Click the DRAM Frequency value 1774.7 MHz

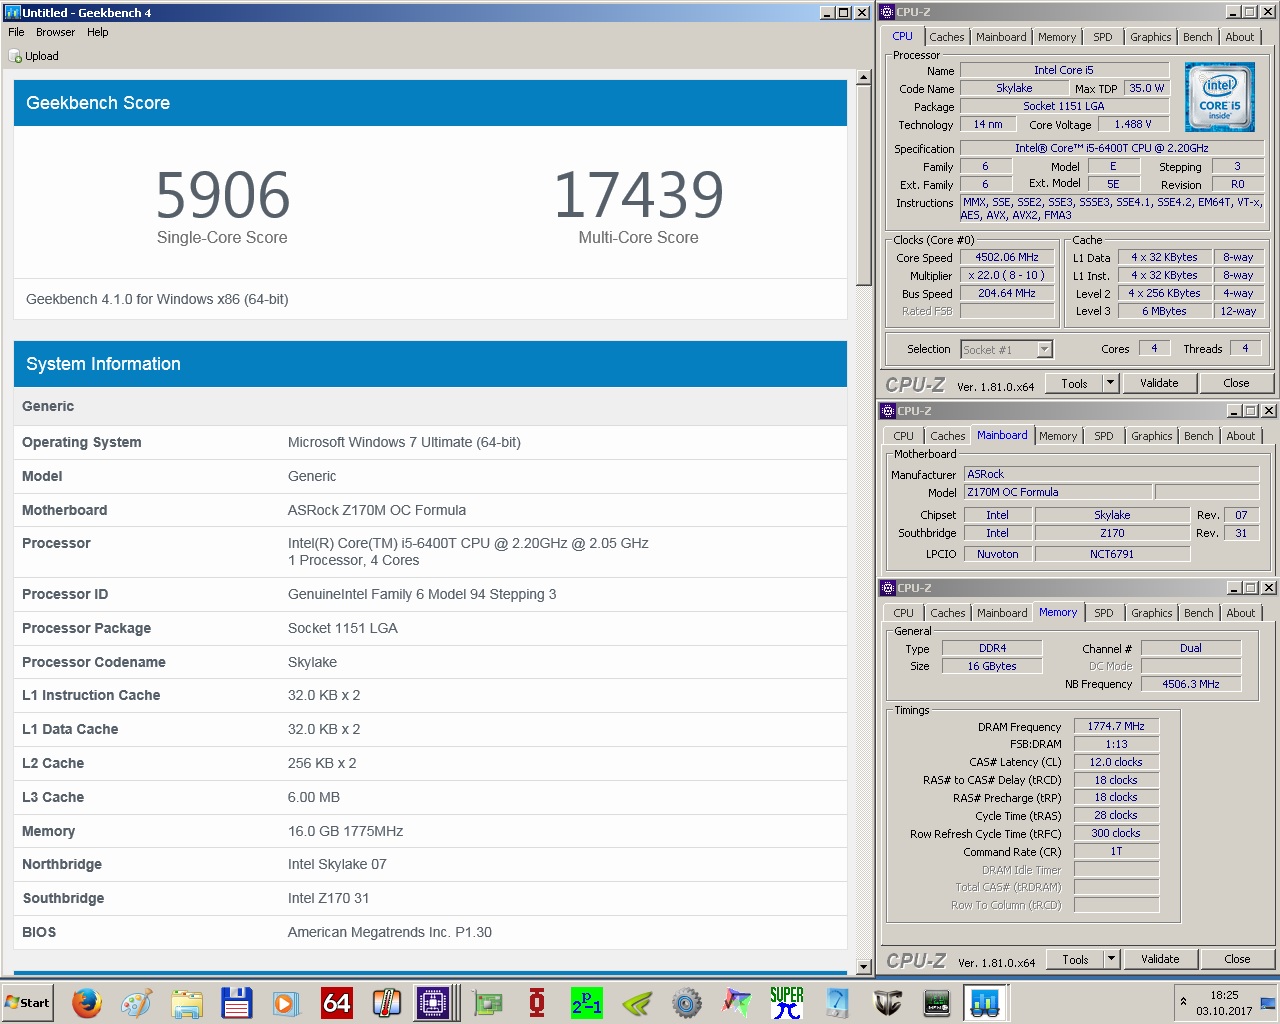point(1116,726)
